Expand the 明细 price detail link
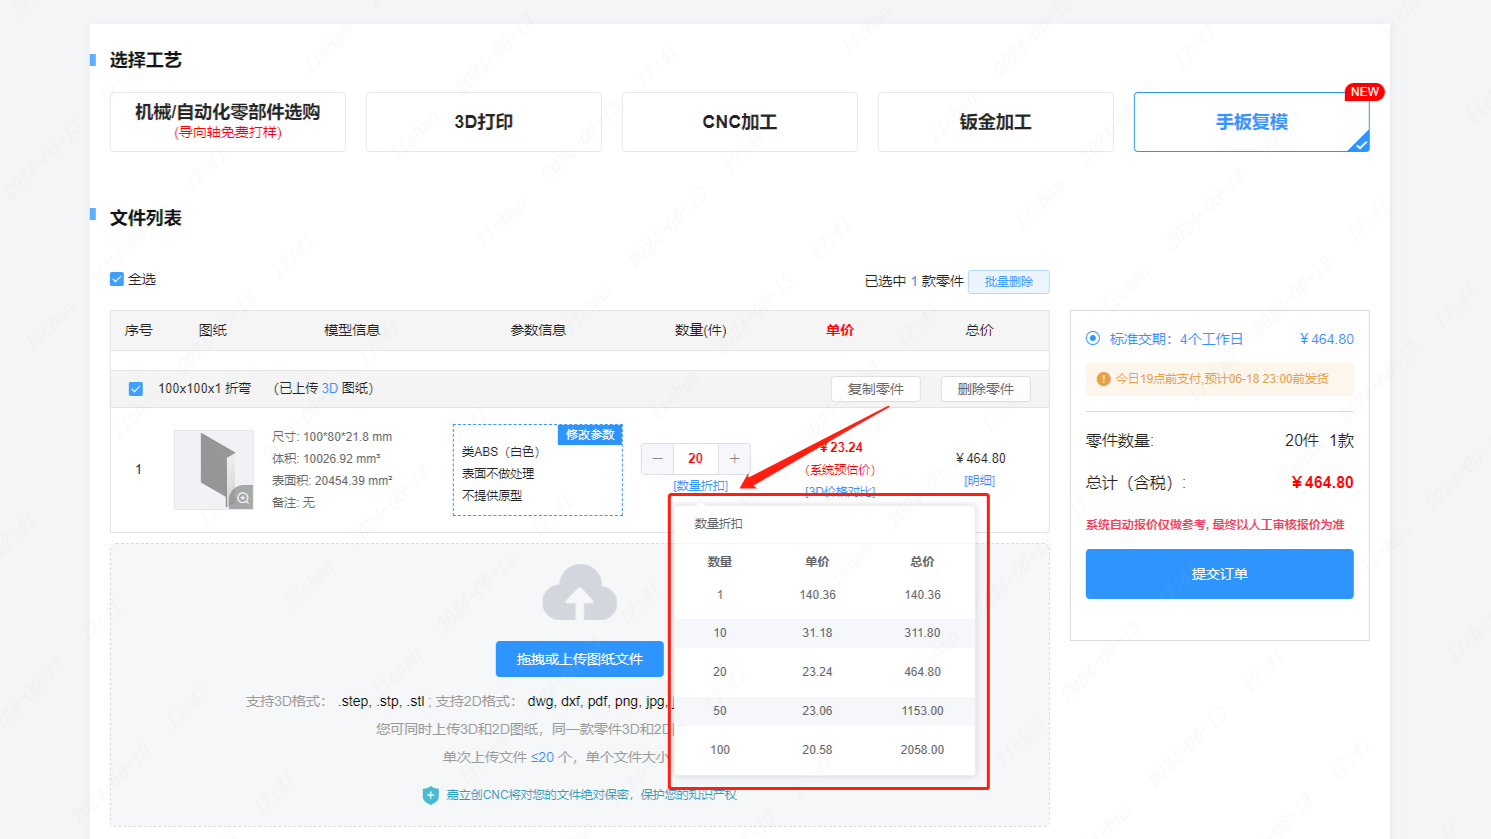Screen dimensions: 1491x839 pyautogui.click(x=979, y=481)
